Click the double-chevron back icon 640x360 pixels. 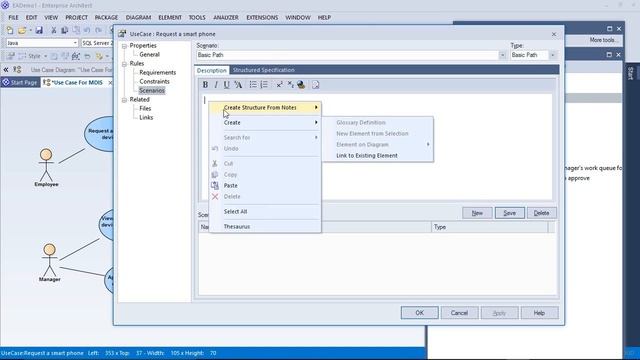[x=6, y=70]
